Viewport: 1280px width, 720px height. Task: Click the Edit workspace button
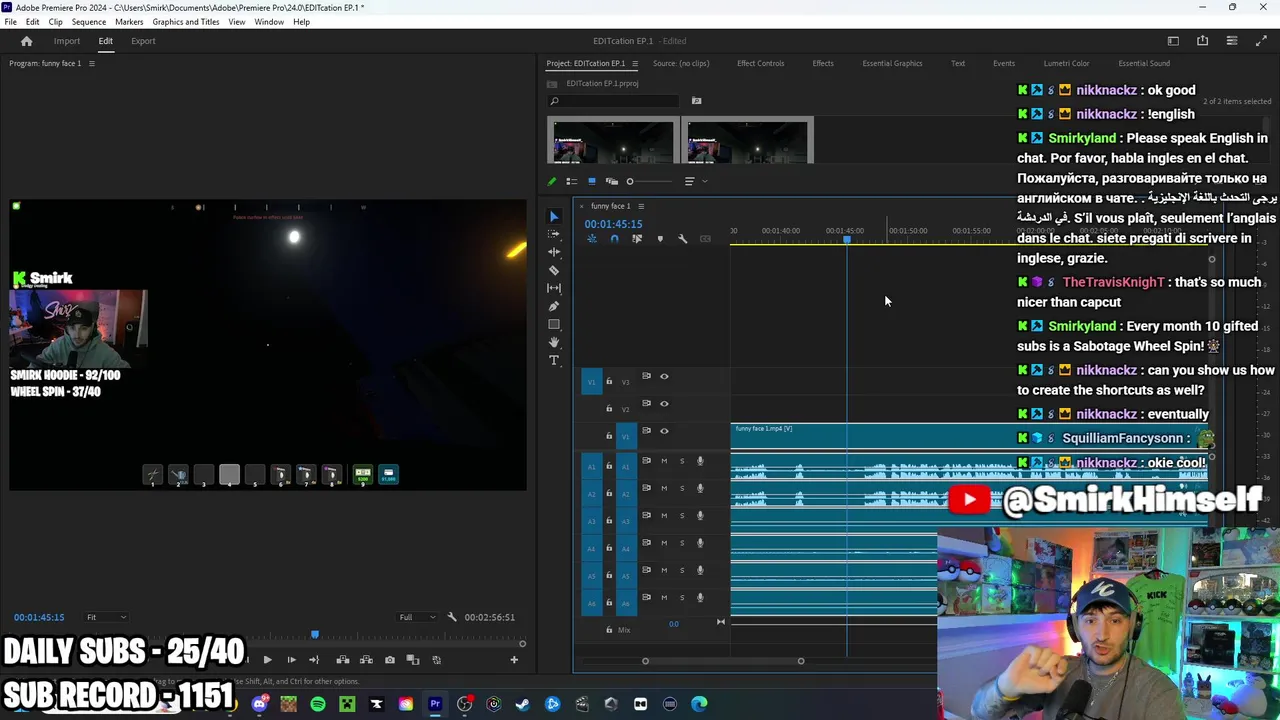click(x=105, y=41)
